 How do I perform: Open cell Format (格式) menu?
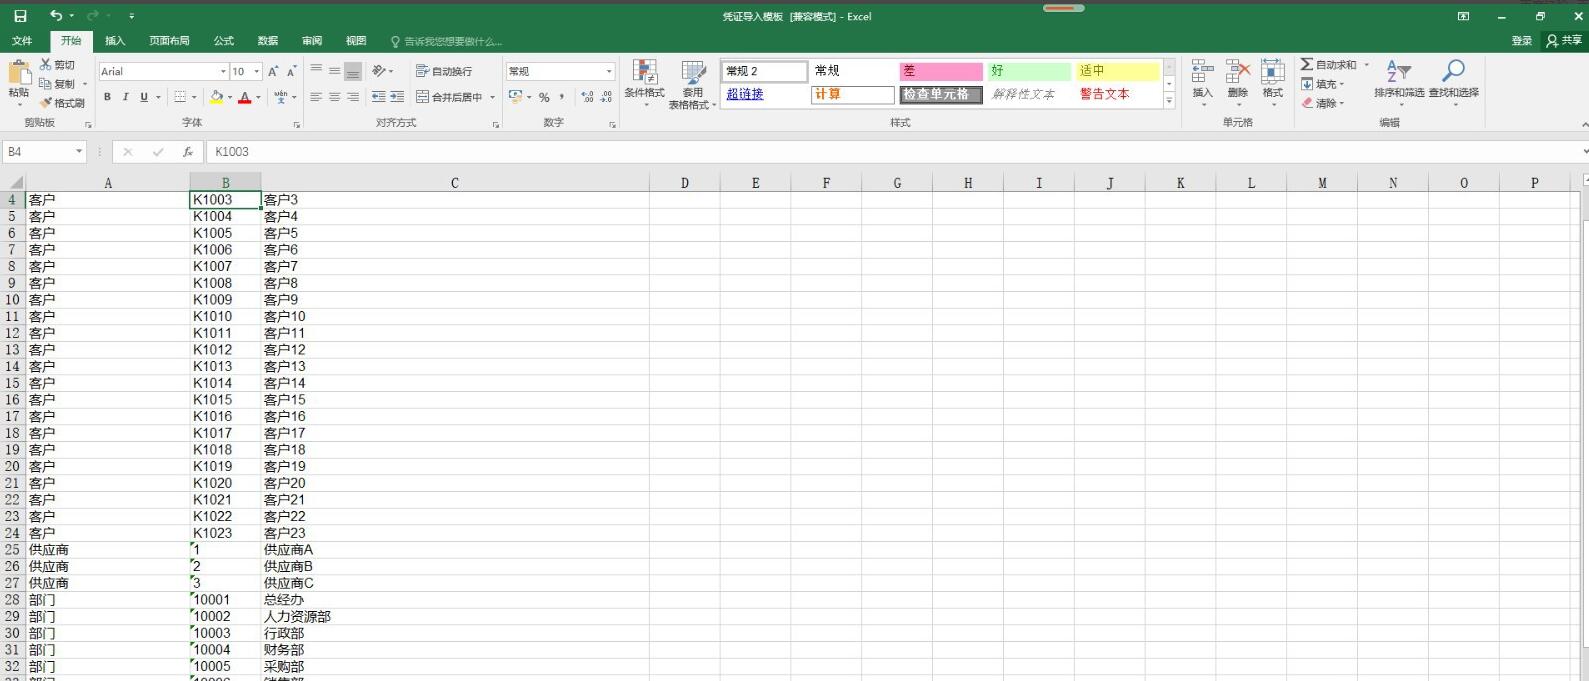[1273, 83]
